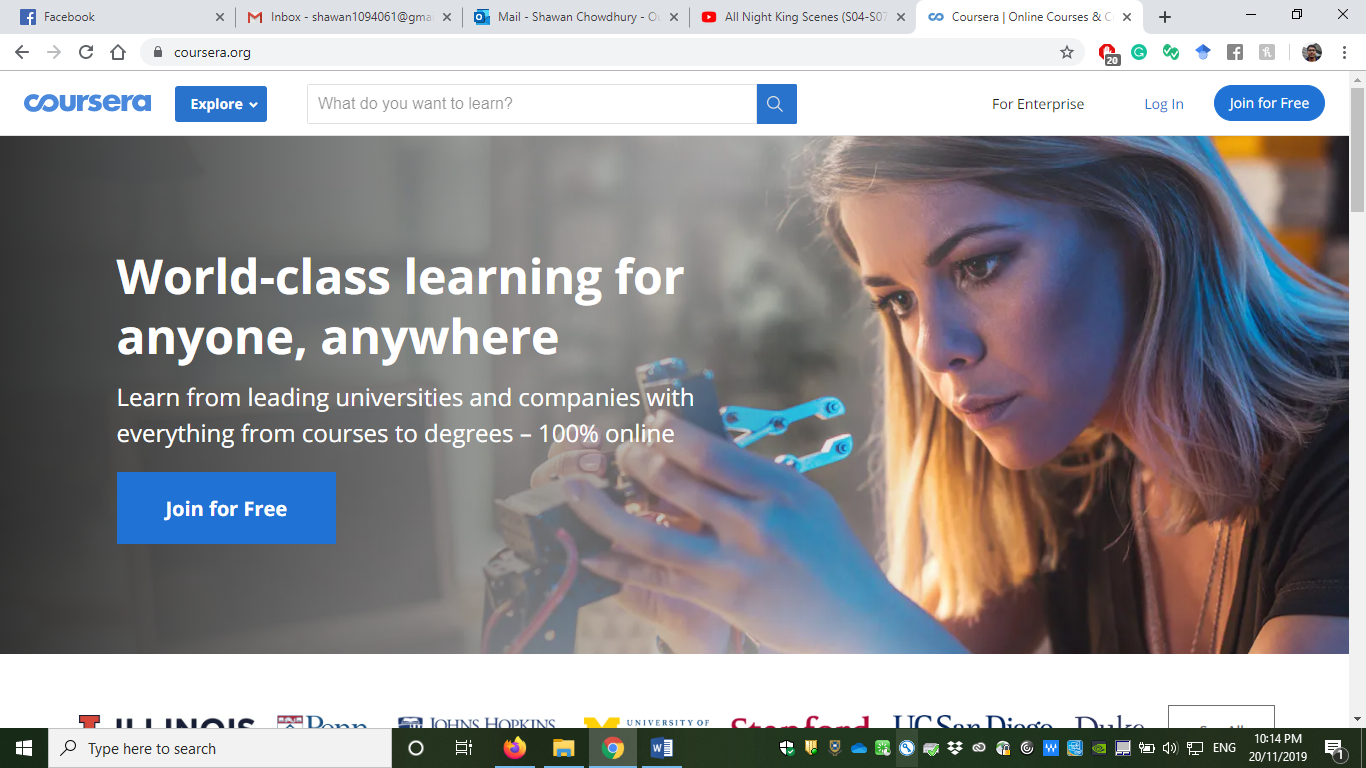This screenshot has width=1366, height=768.
Task: Open the Honey extension icon
Action: (x=1267, y=52)
